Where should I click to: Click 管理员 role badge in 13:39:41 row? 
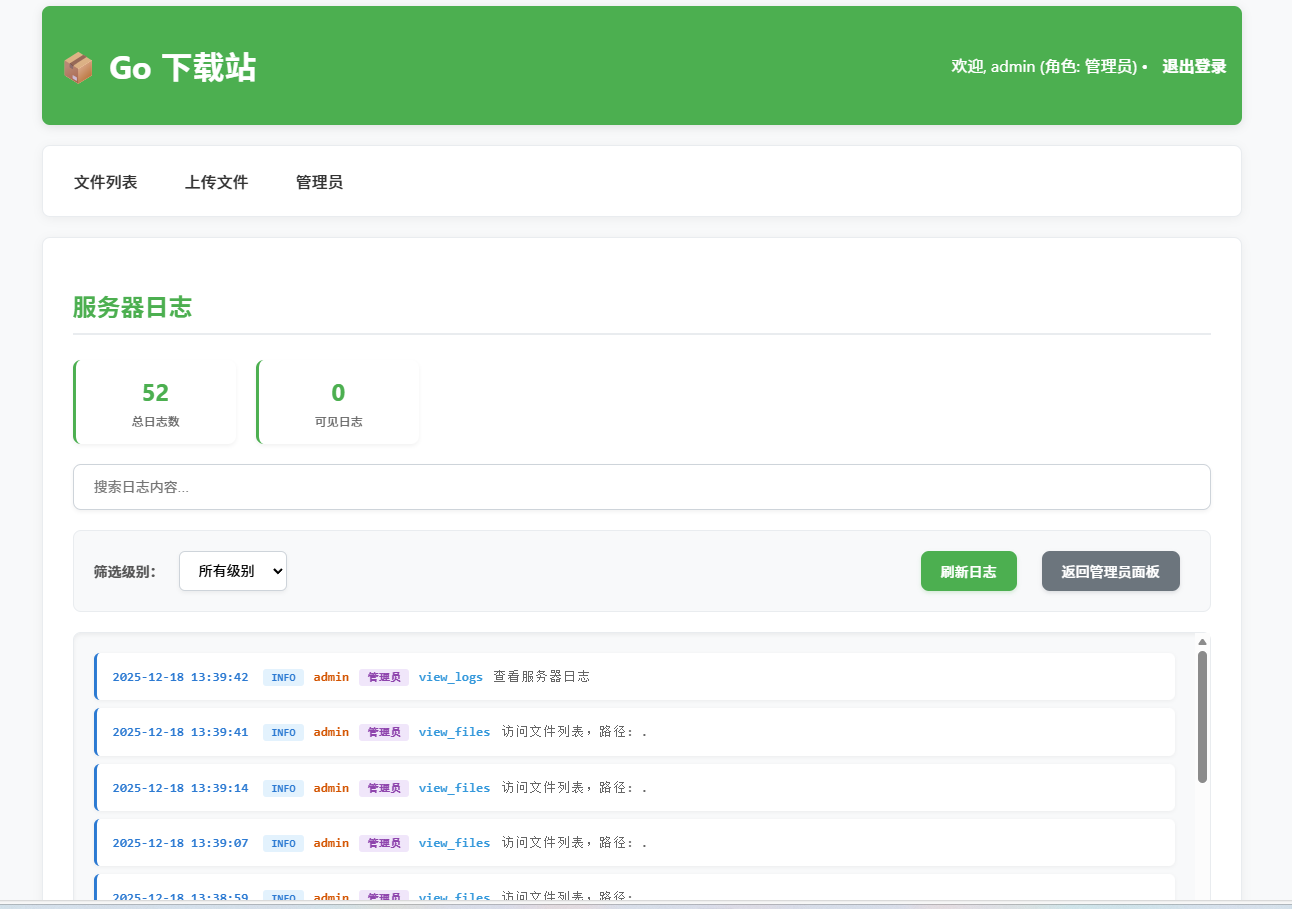coord(384,732)
